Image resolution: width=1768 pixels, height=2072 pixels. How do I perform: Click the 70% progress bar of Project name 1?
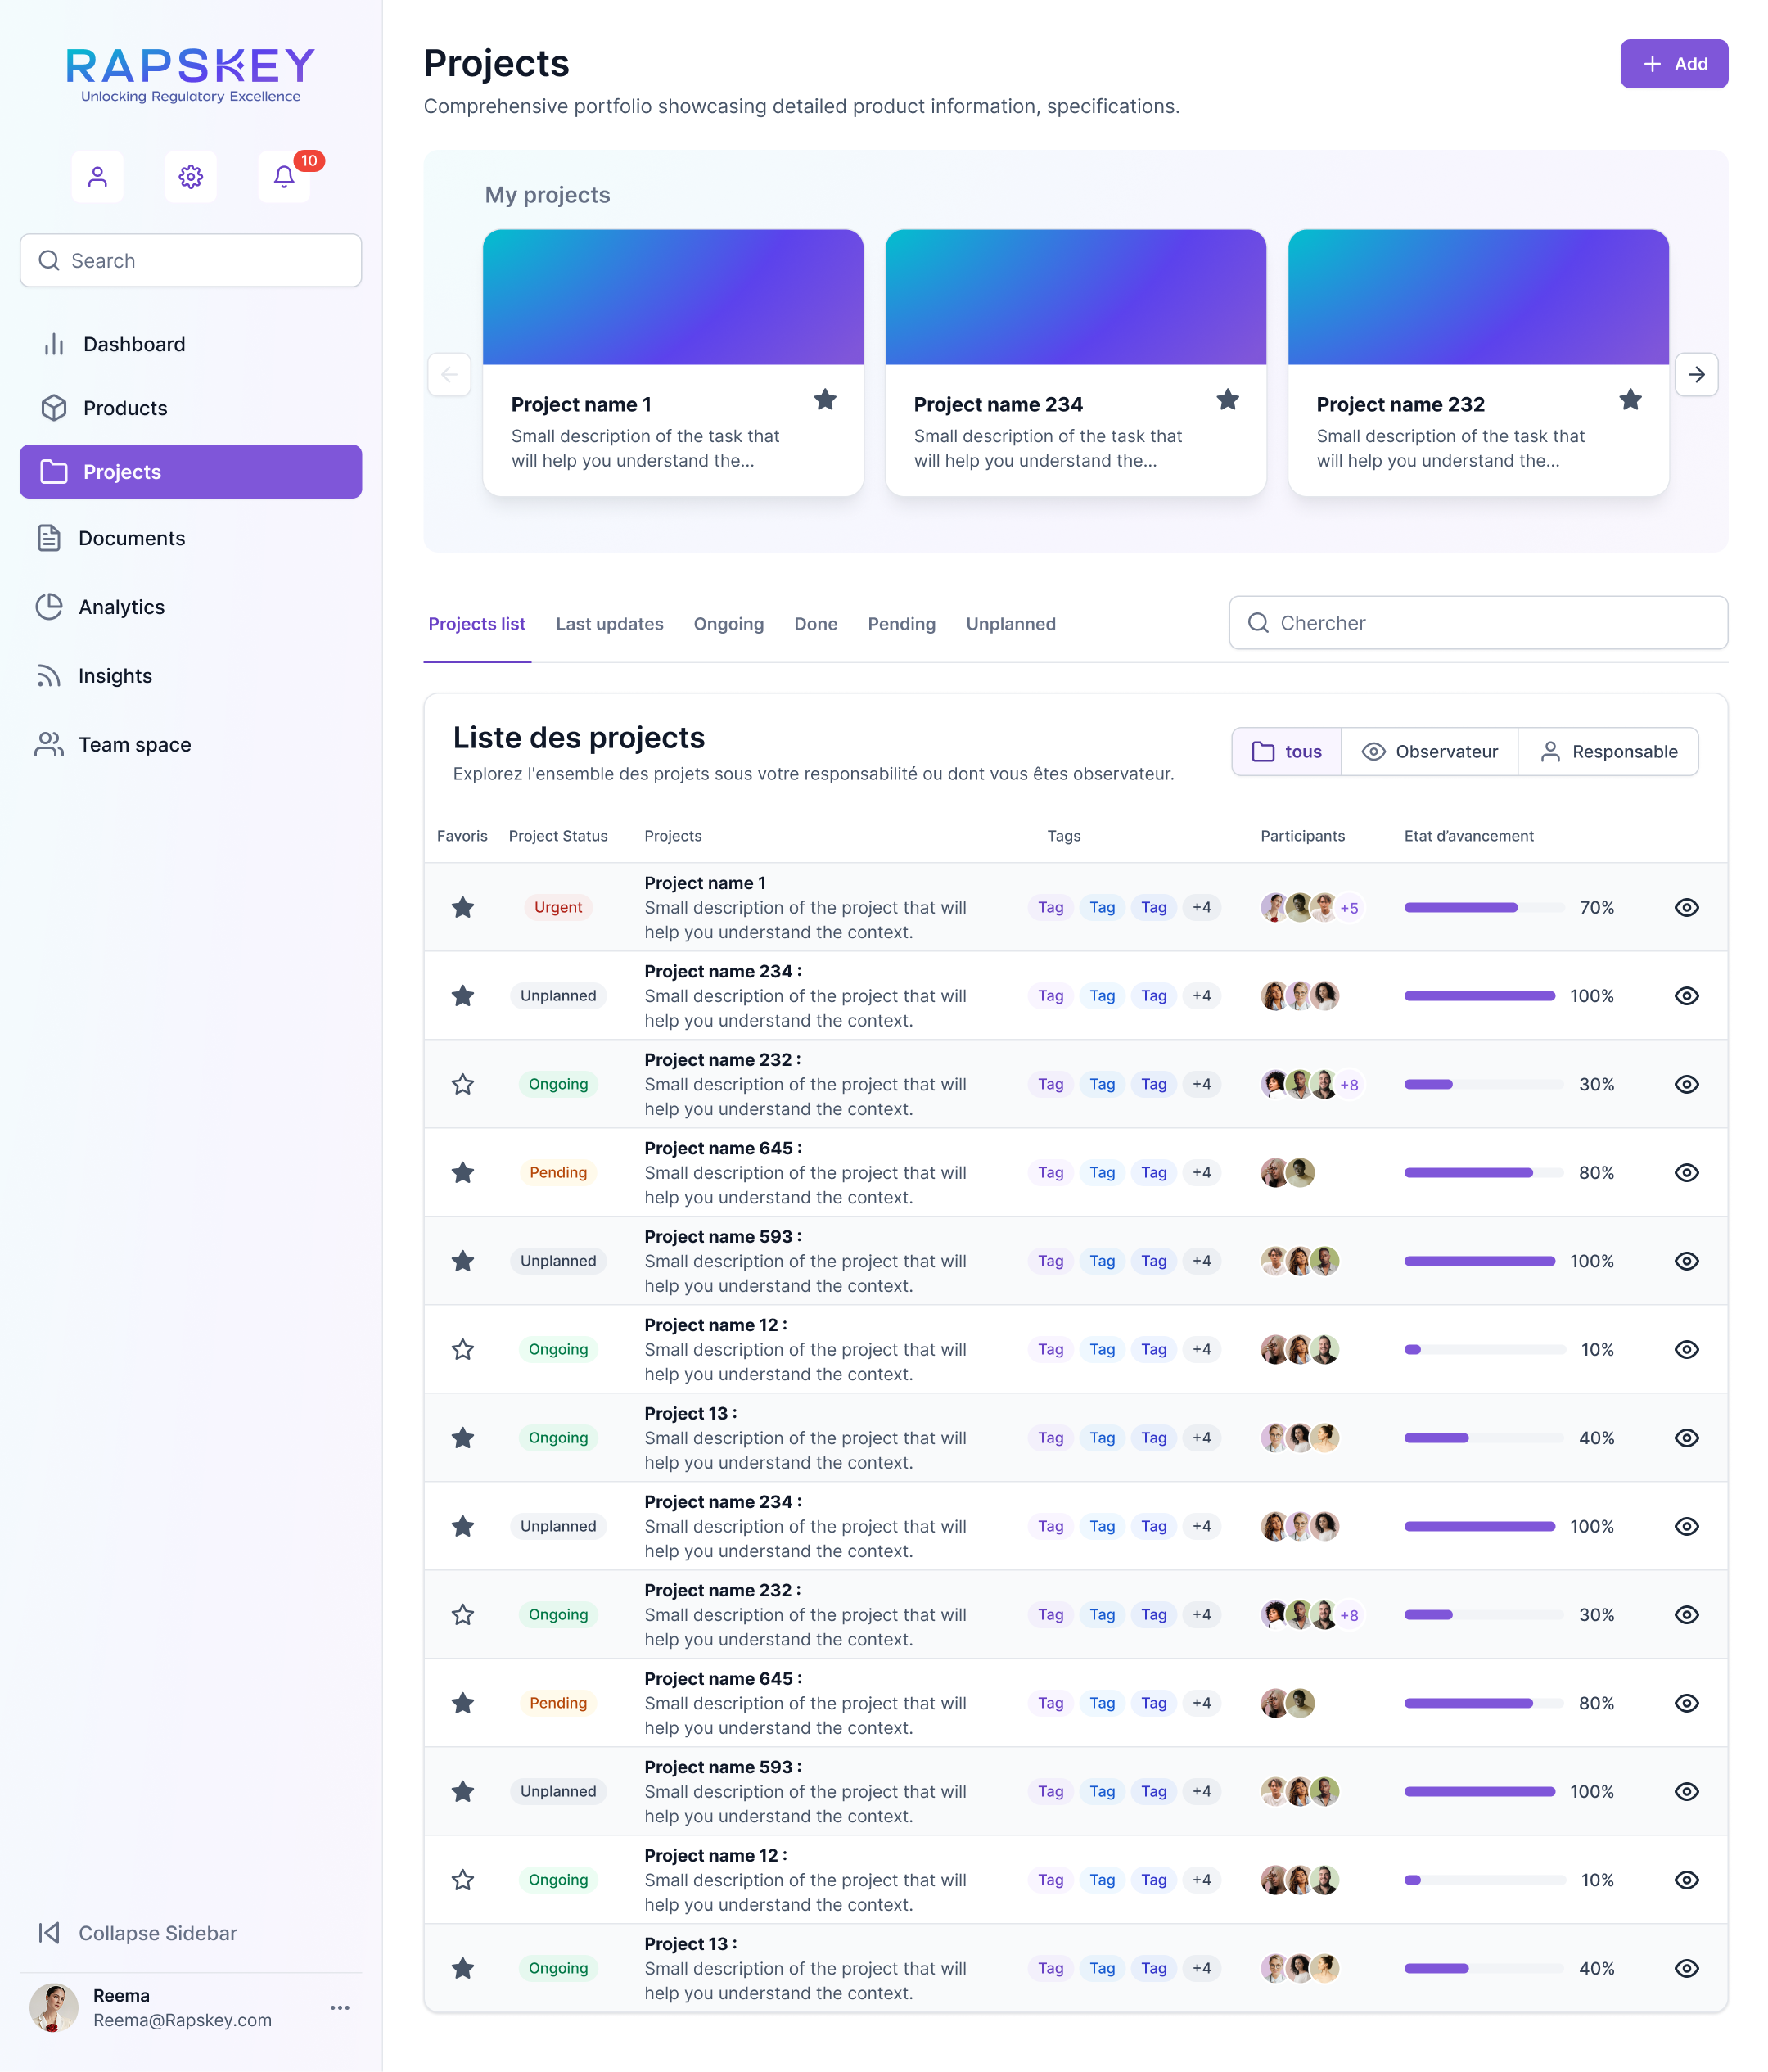click(1484, 907)
